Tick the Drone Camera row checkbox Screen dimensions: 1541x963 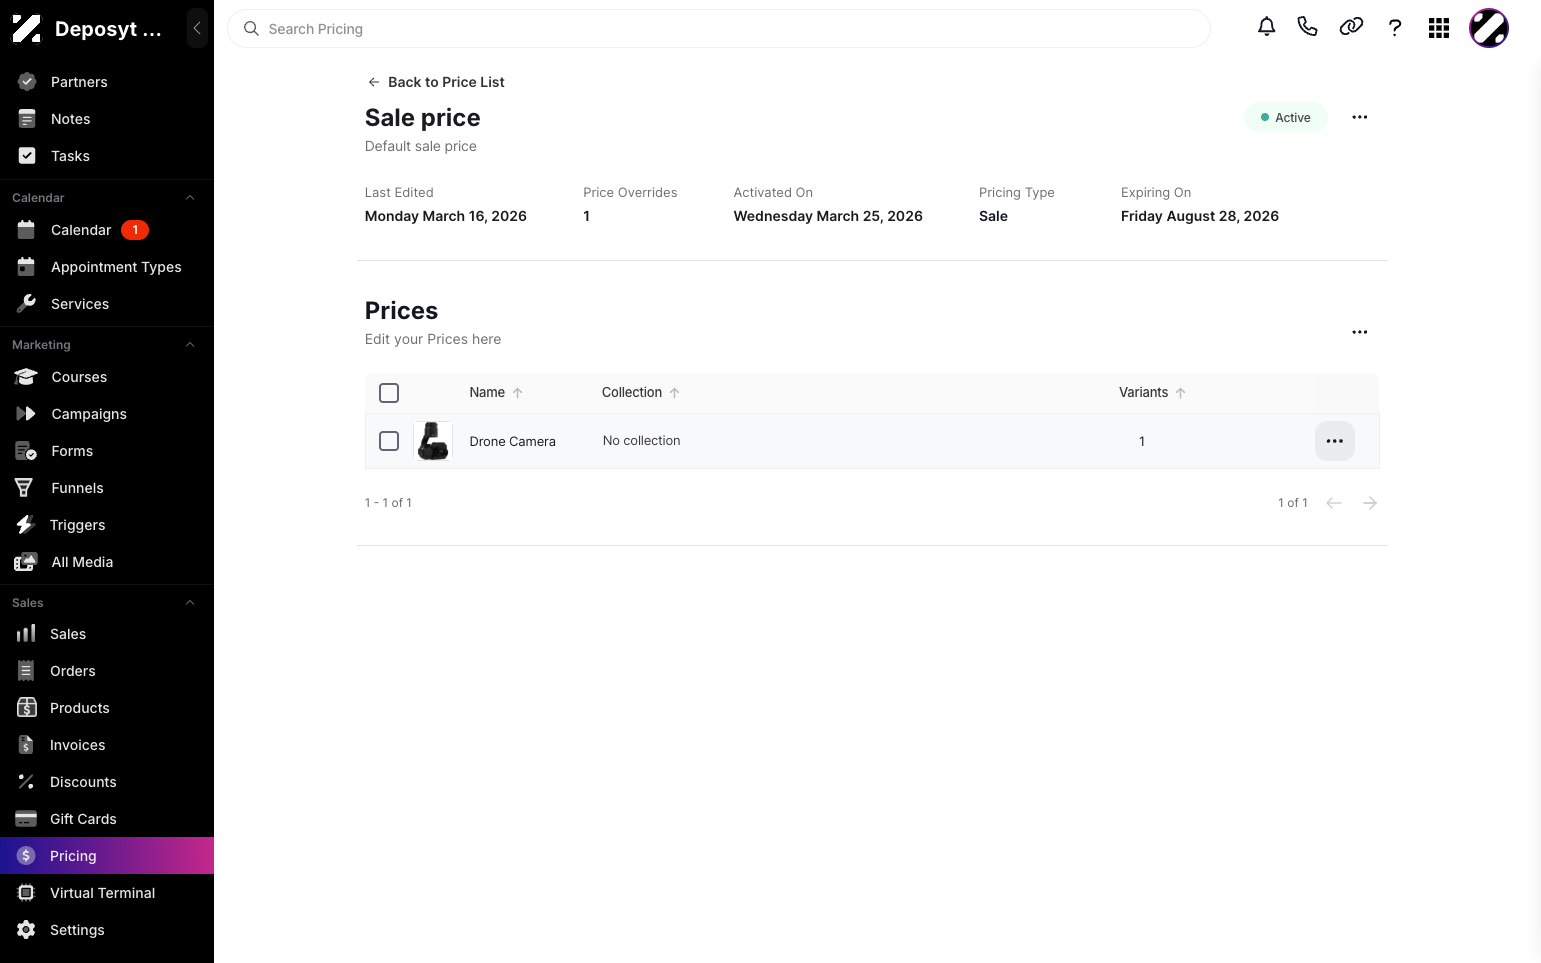point(389,441)
